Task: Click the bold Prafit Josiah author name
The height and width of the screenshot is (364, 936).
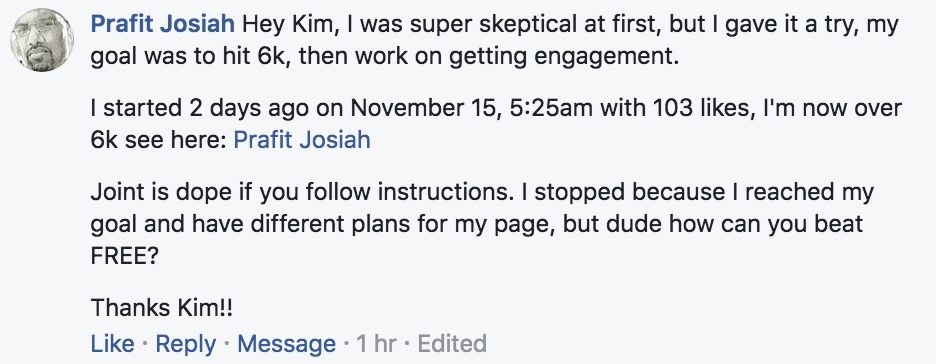Action: (x=162, y=26)
